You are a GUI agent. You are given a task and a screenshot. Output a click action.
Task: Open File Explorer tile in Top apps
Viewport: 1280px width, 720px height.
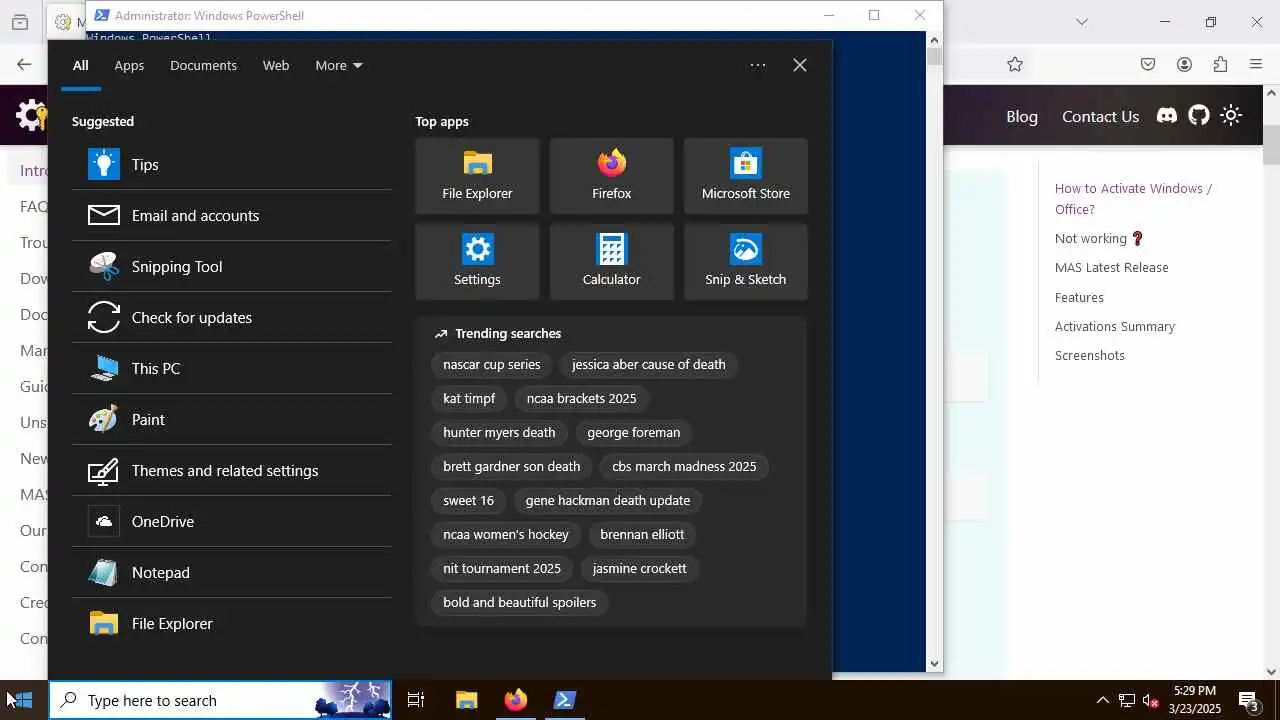477,176
